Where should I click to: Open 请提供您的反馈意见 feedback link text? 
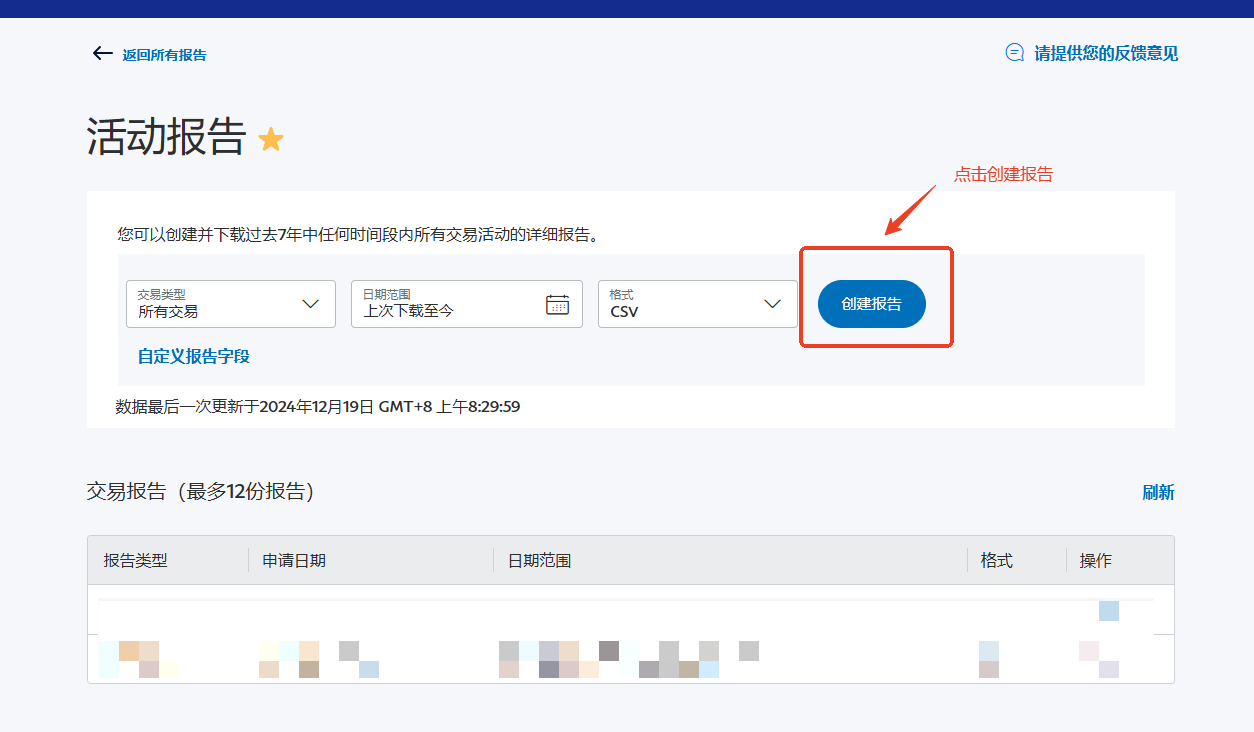point(1106,54)
